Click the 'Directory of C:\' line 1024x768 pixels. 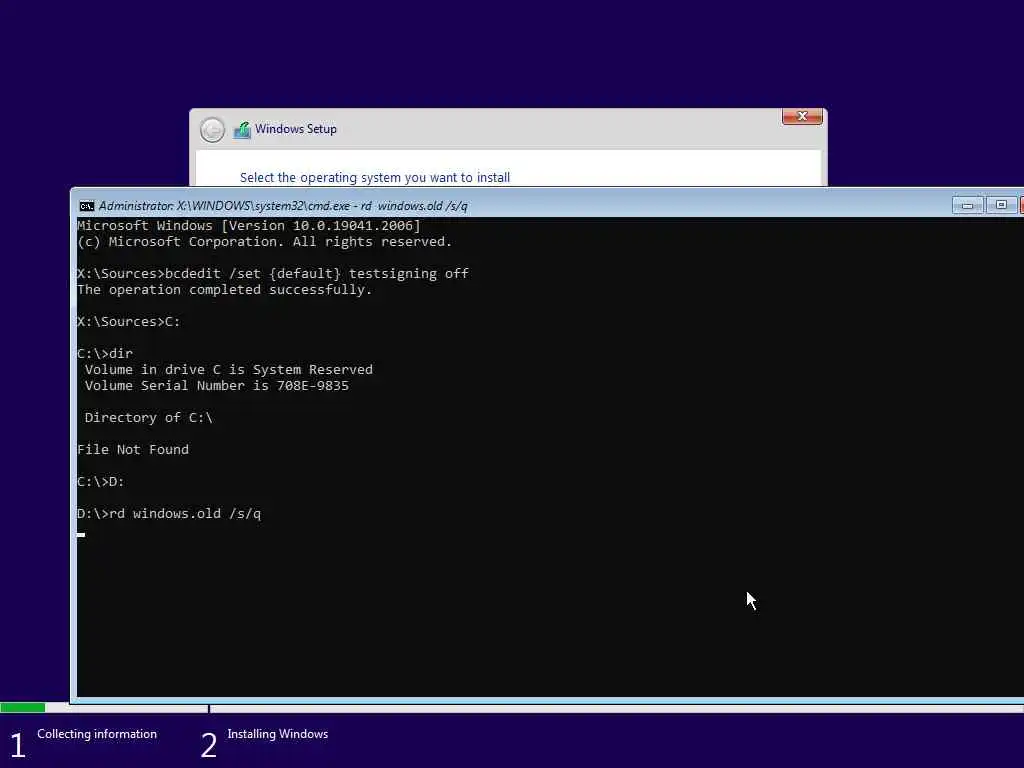pos(148,417)
